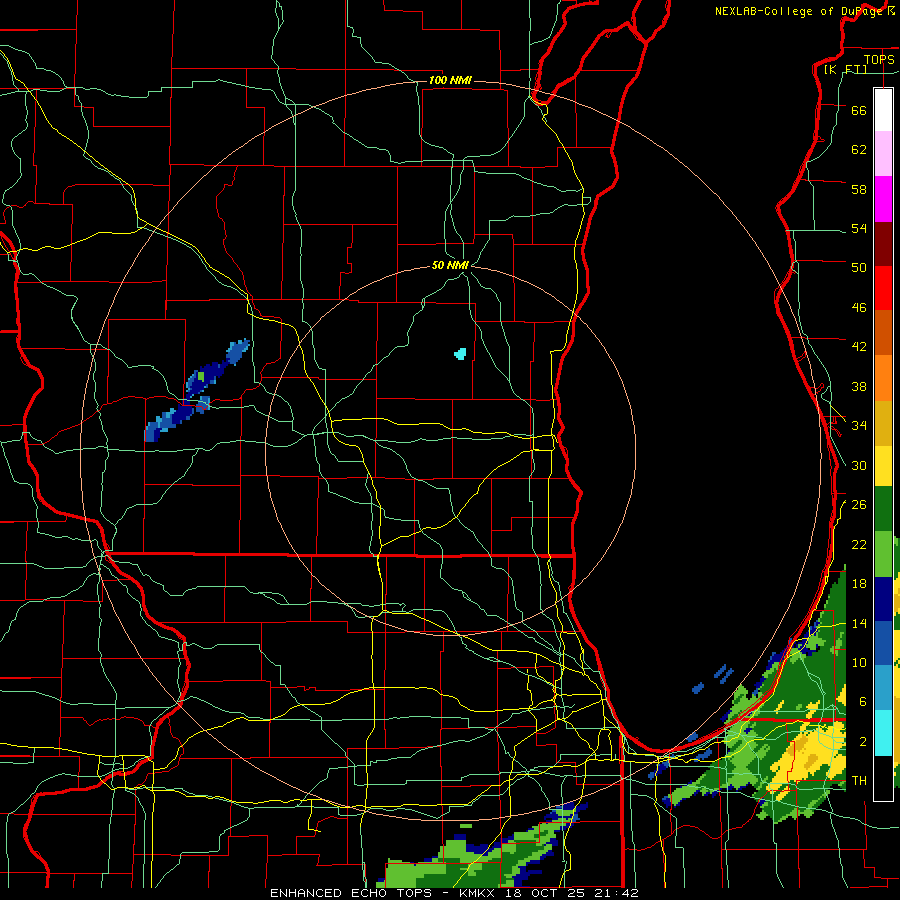Click the light blue legend swatch
The width and height of the screenshot is (900, 900).
883,688
